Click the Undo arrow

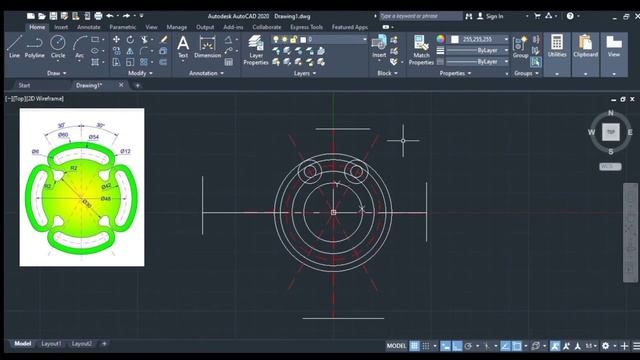[x=110, y=16]
